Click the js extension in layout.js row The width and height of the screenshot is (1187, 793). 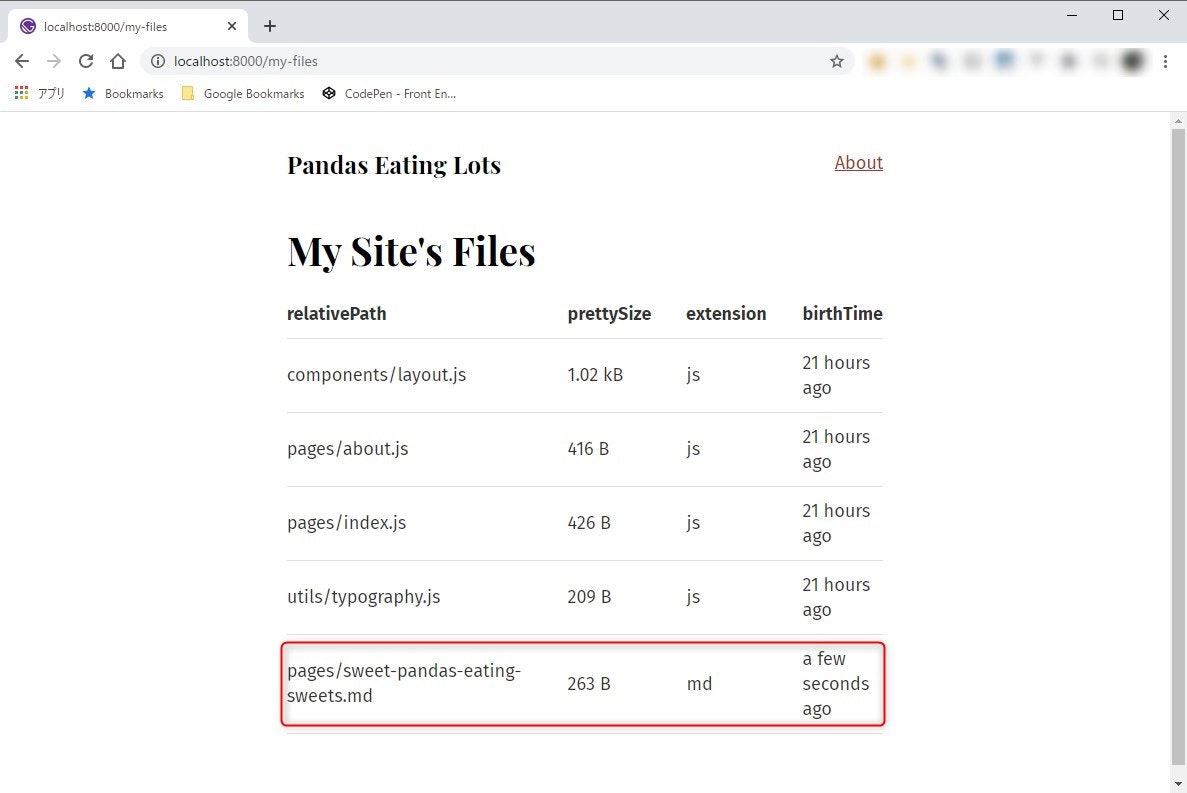(693, 375)
